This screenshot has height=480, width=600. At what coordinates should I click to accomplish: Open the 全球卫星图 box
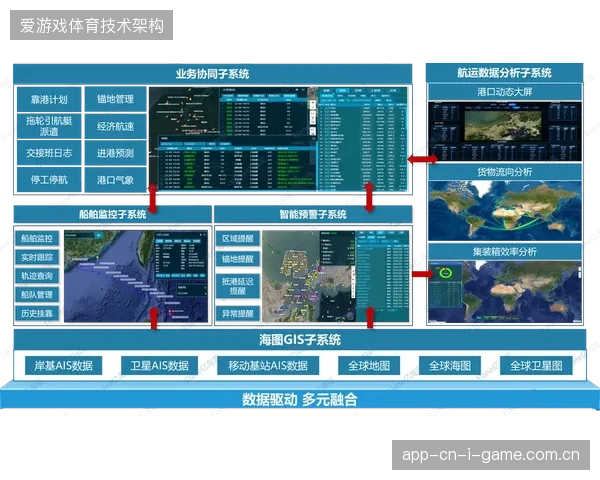click(536, 366)
